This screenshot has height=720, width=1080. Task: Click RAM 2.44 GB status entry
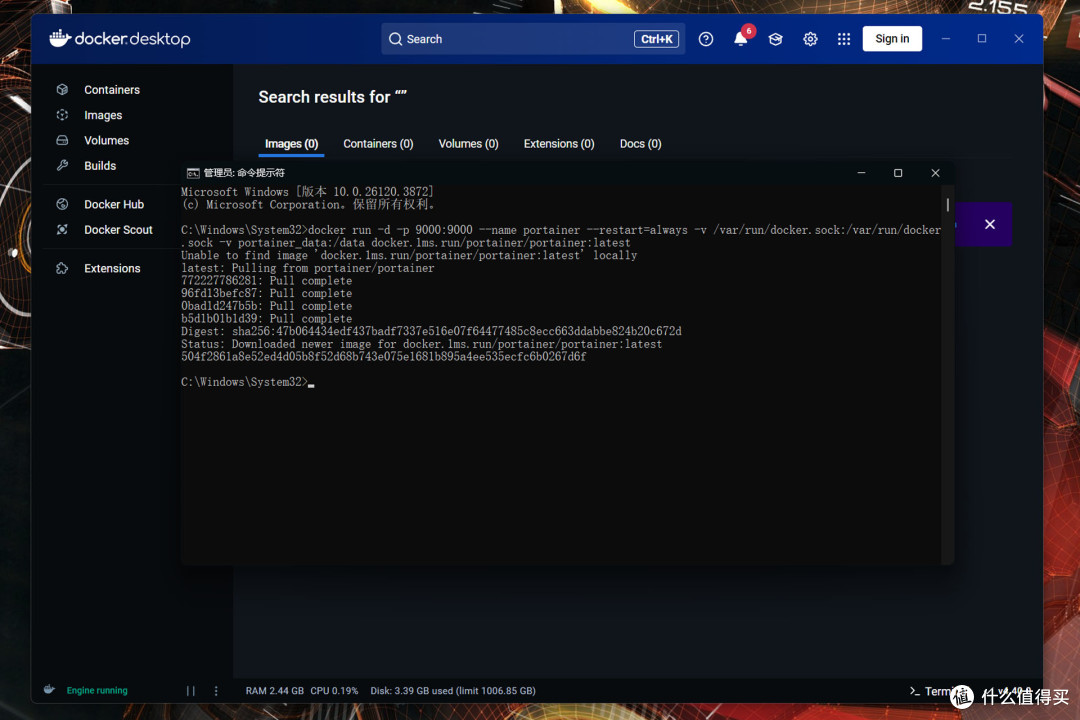275,690
